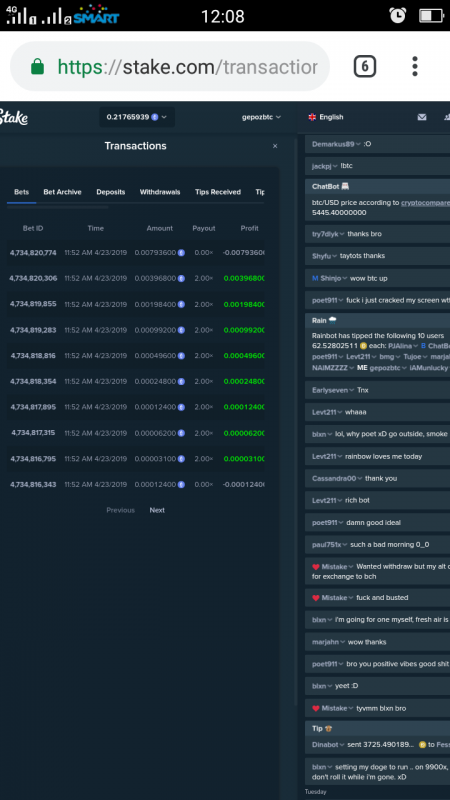Click amount 0.00793600 in first row
This screenshot has height=800, width=450.
point(155,253)
